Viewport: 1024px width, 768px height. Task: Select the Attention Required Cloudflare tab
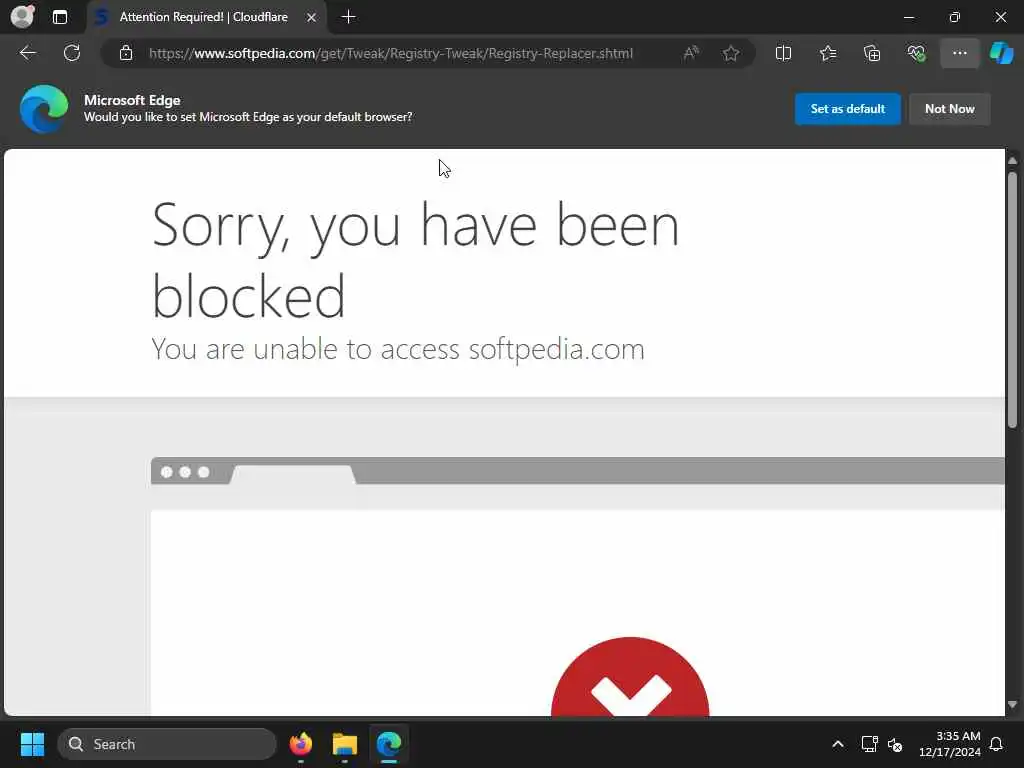pos(203,17)
